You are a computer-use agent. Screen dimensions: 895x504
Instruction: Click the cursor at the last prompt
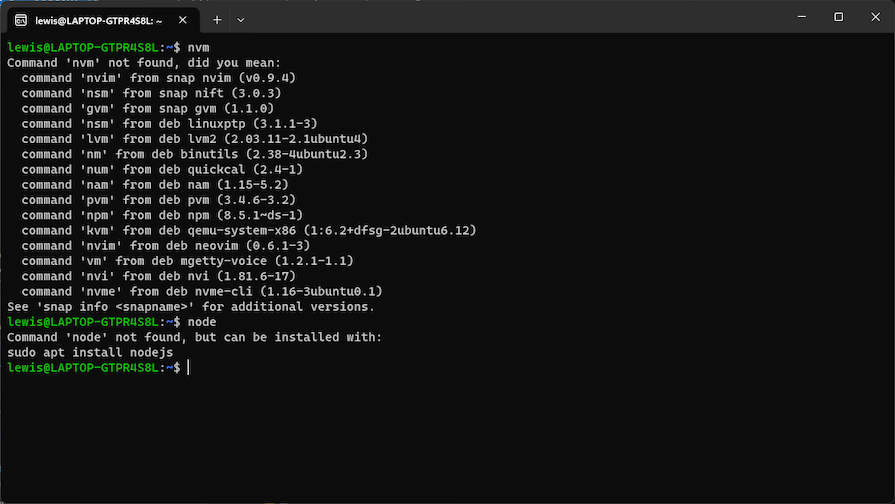click(188, 368)
